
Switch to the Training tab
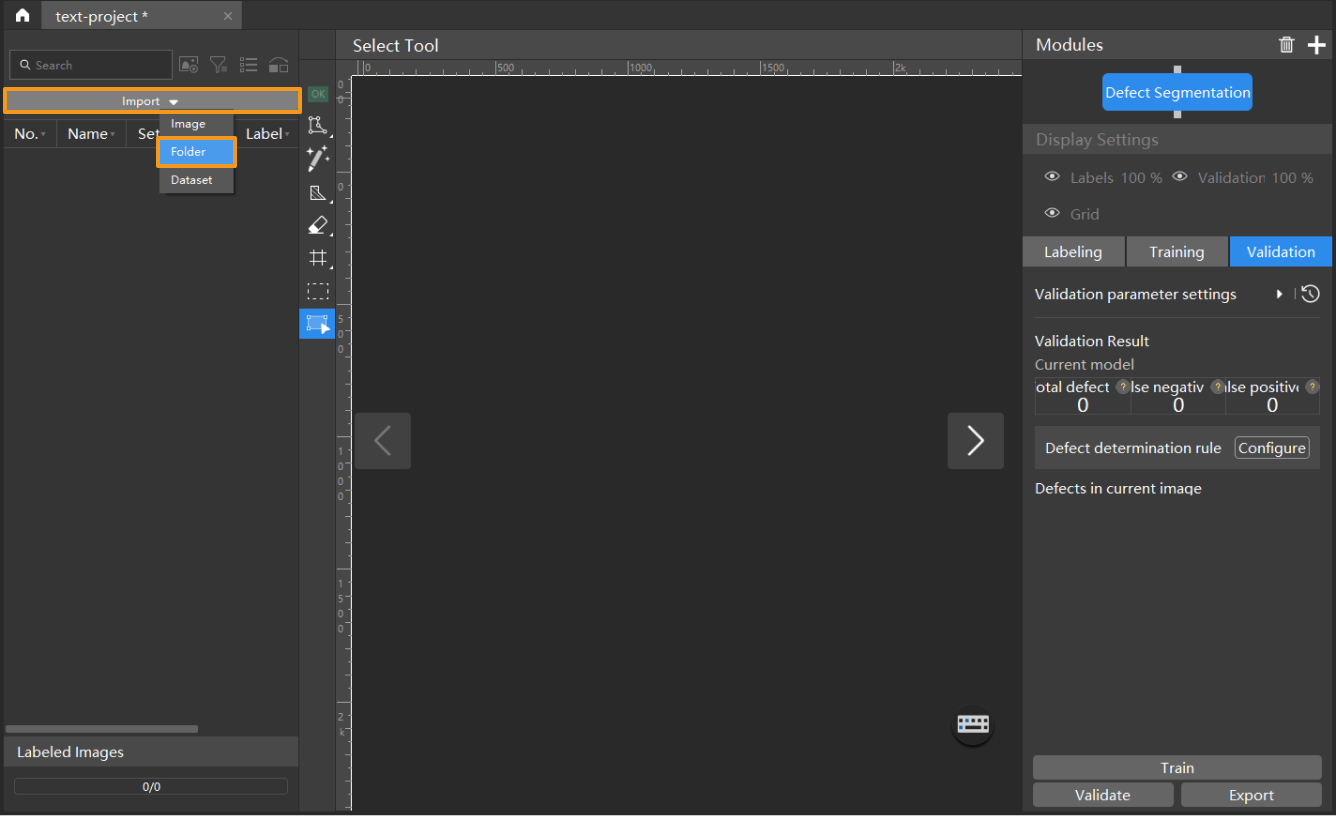pyautogui.click(x=1177, y=252)
